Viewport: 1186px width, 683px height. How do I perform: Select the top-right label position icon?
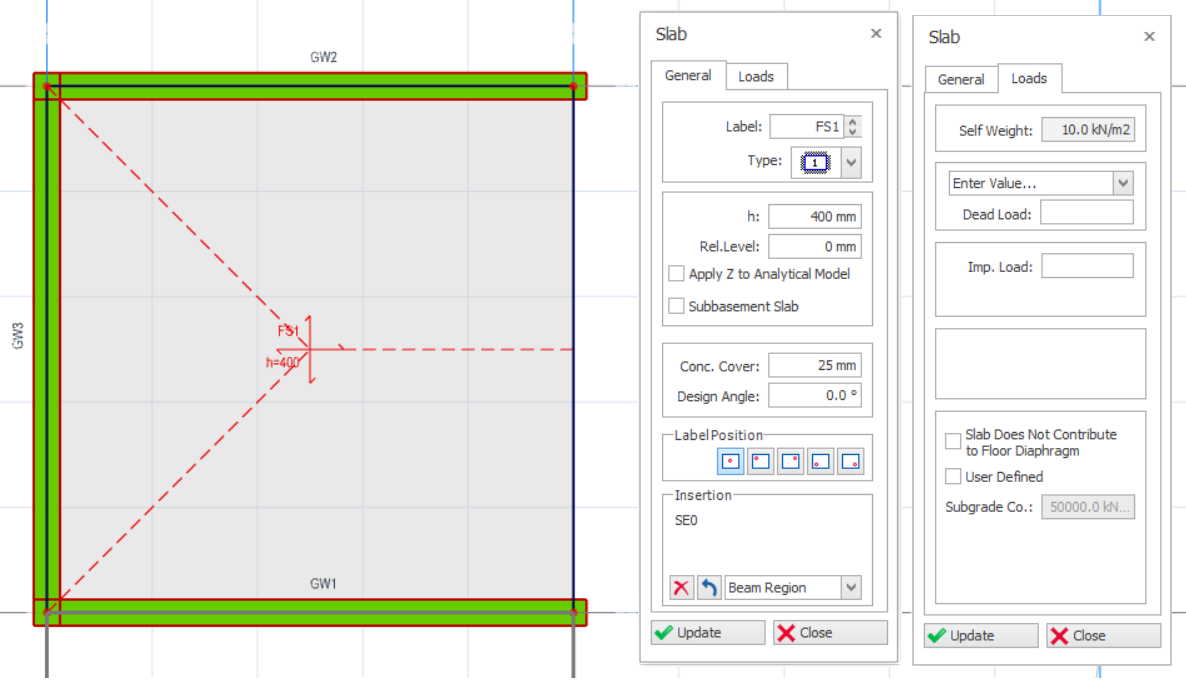coord(790,462)
